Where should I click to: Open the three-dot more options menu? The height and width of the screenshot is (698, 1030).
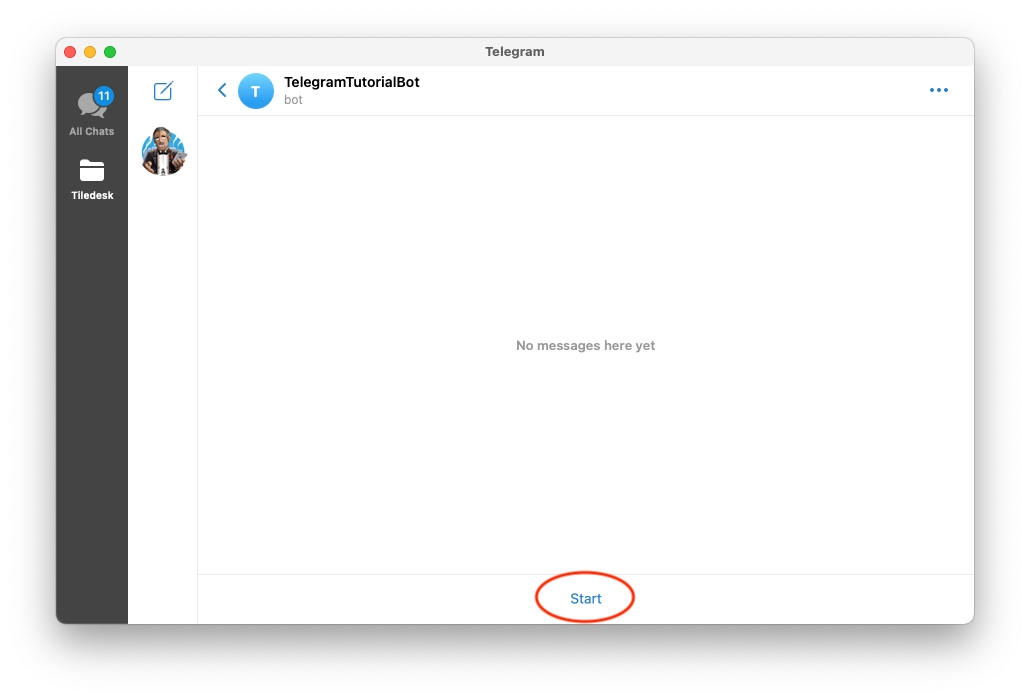click(939, 90)
